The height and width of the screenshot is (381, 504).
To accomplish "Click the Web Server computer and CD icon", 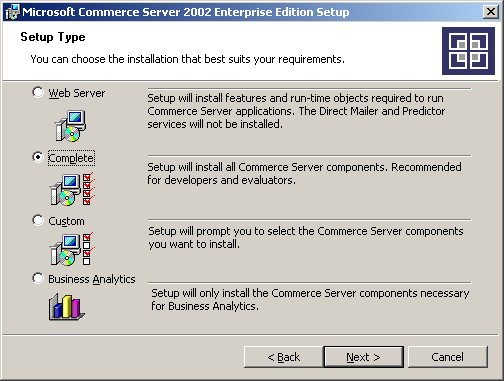I will click(70, 126).
